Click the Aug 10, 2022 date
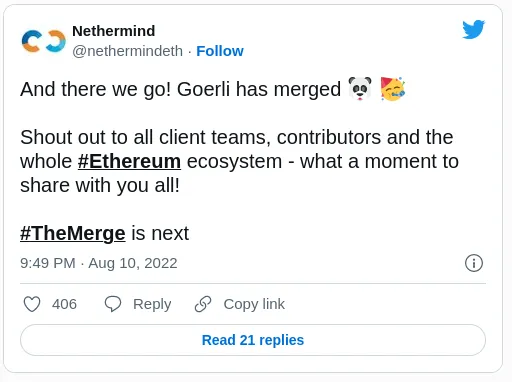This screenshot has width=512, height=382. pyautogui.click(x=133, y=263)
